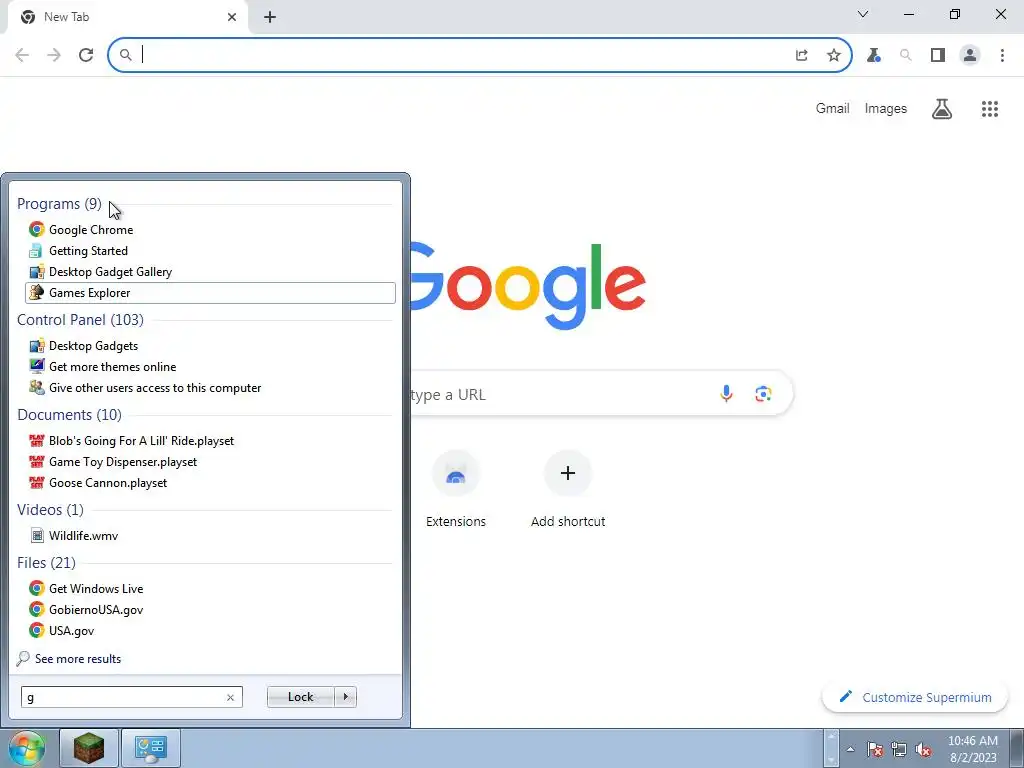Open the Documents (10) results group

point(69,415)
